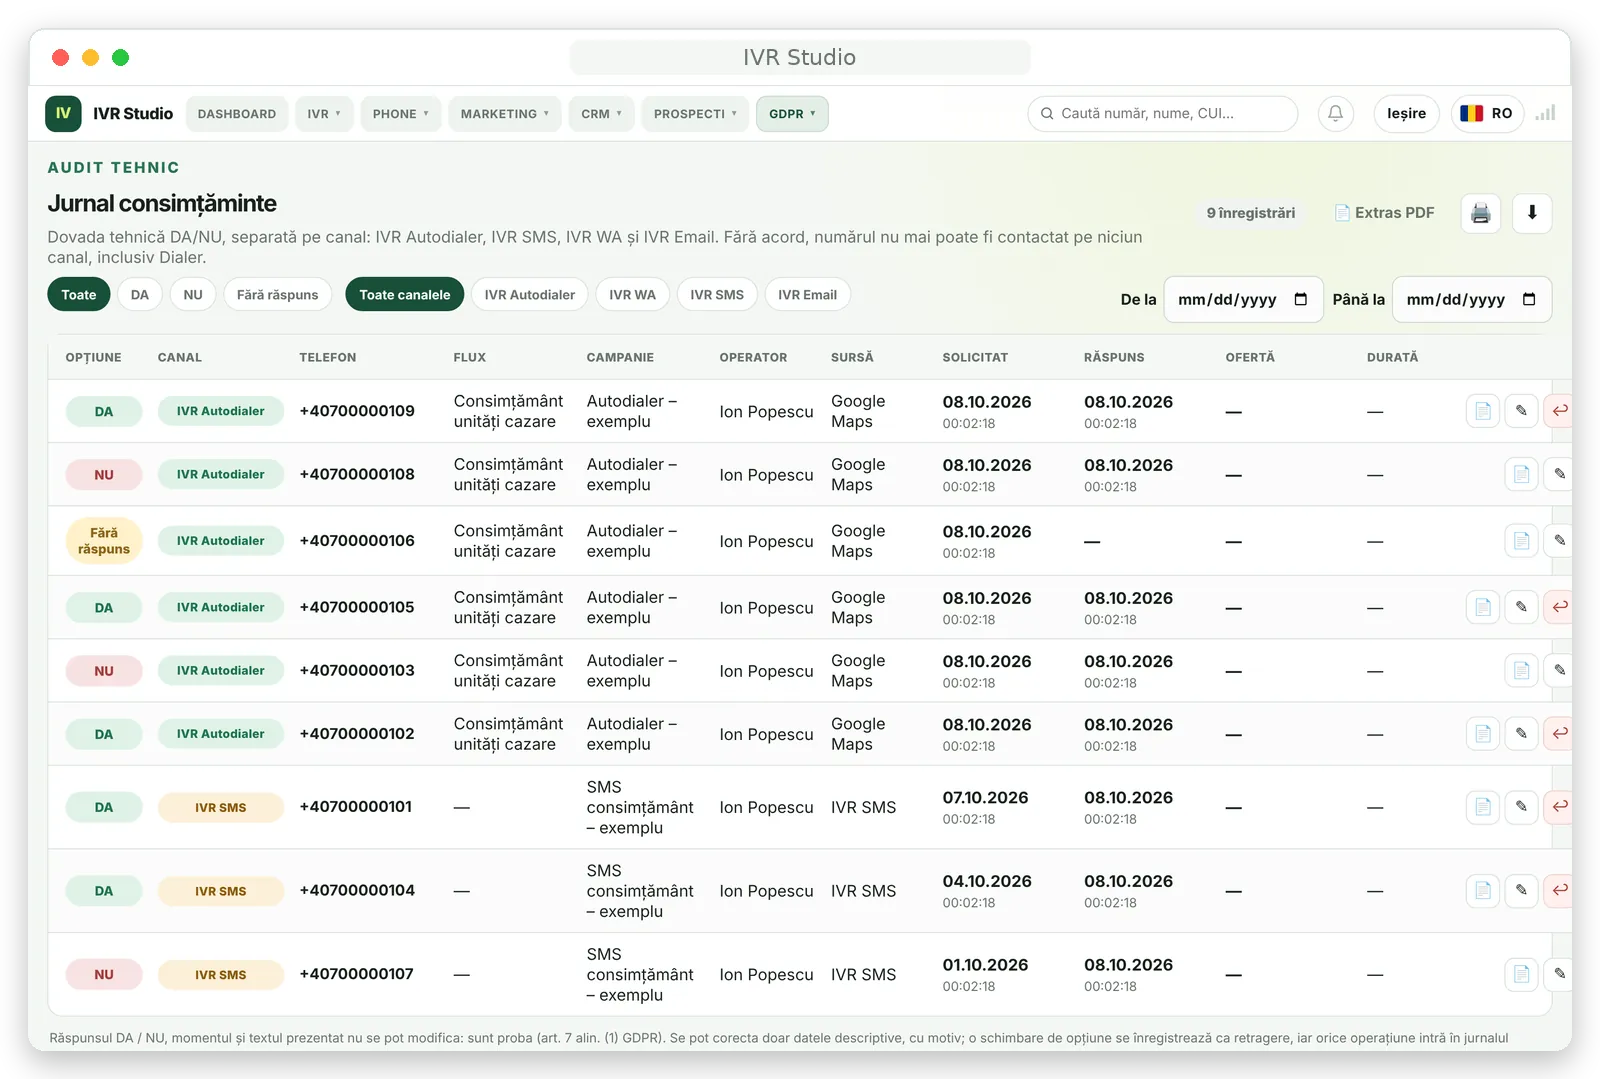The height and width of the screenshot is (1079, 1600).
Task: Open calendar picker in De la field
Action: coord(1300,299)
